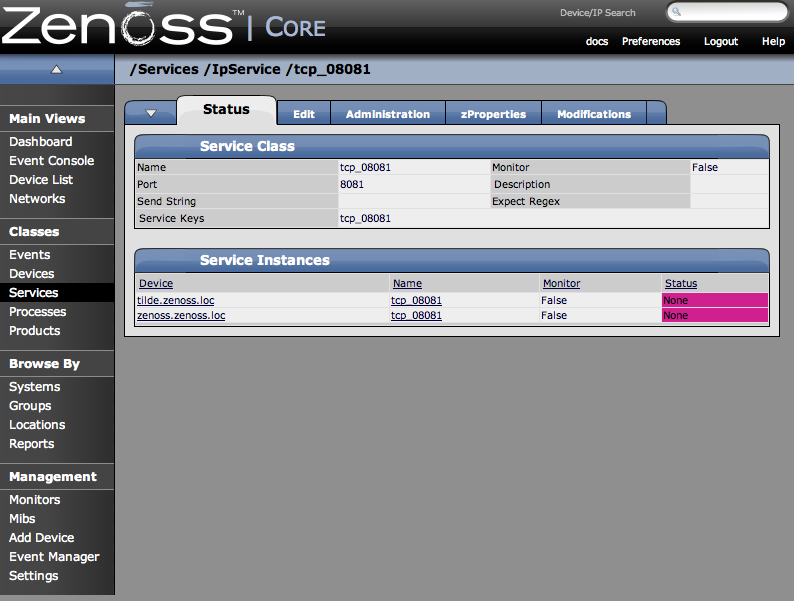Click the Main Views section header
The image size is (794, 601).
[47, 118]
